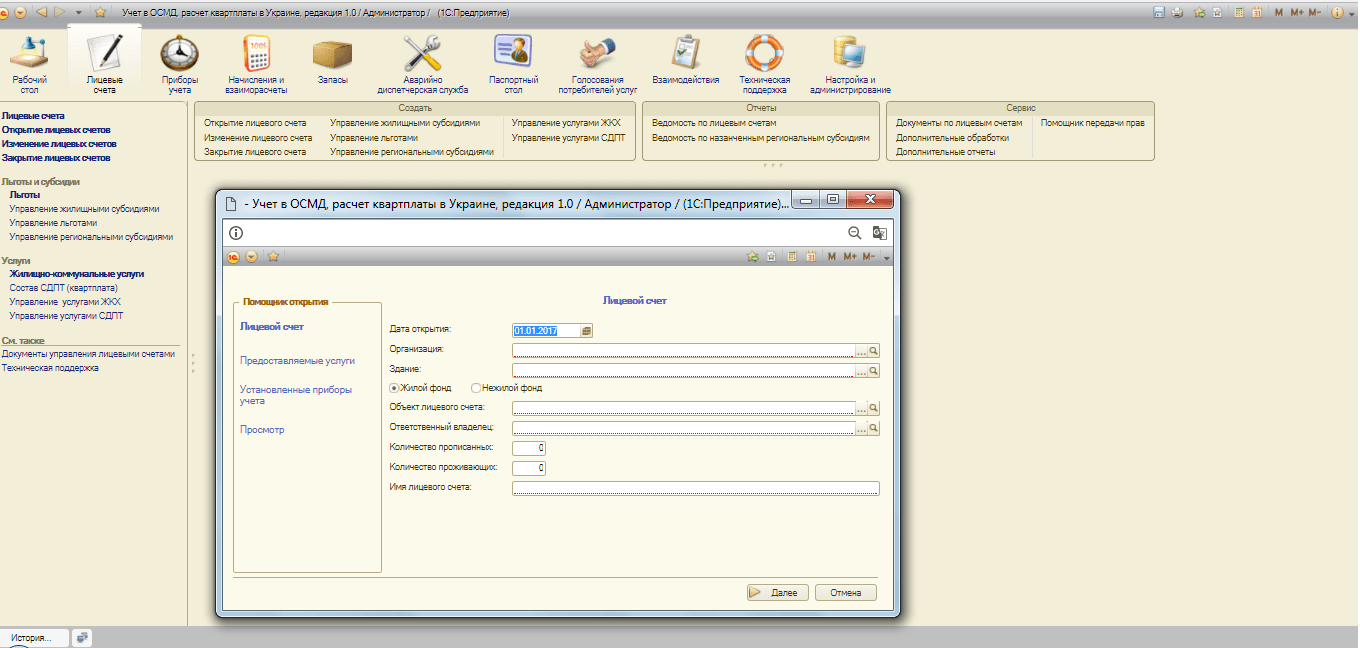
Task: Open calculator in dialog toolbar
Action: (792, 256)
